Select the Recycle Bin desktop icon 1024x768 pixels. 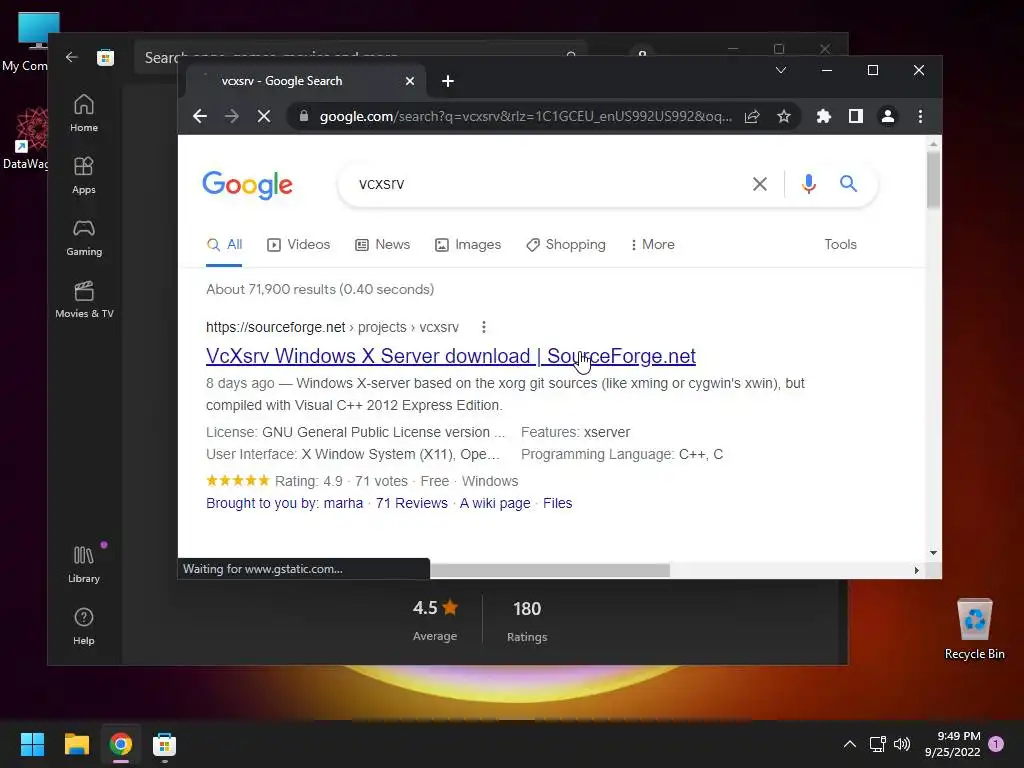[x=974, y=628]
